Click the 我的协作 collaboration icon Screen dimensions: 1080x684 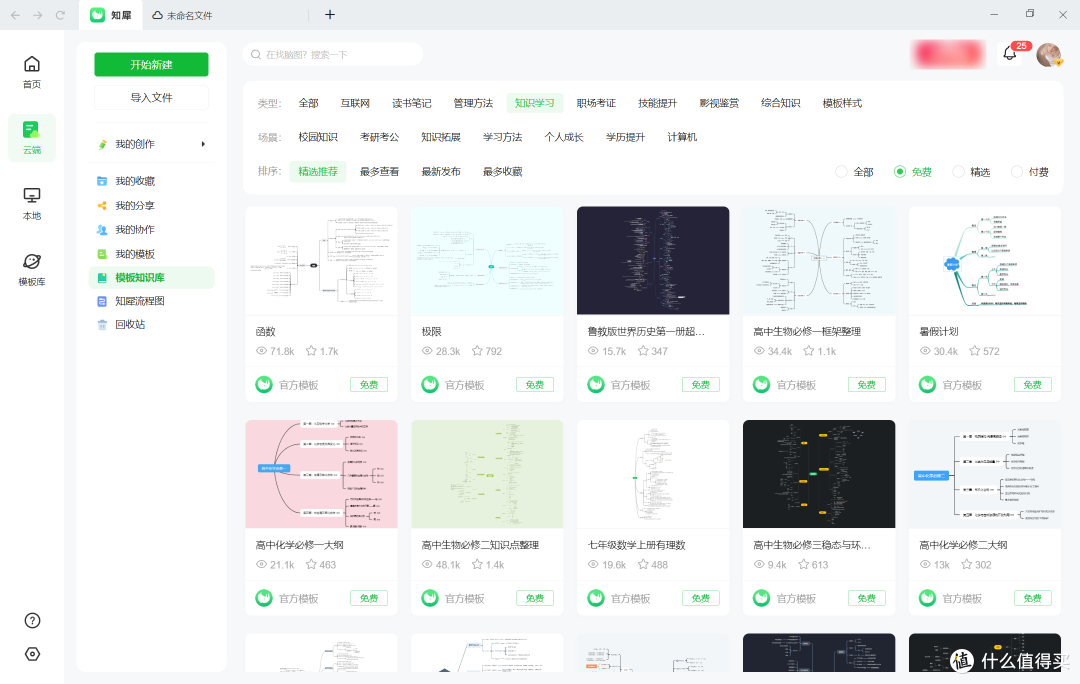102,230
